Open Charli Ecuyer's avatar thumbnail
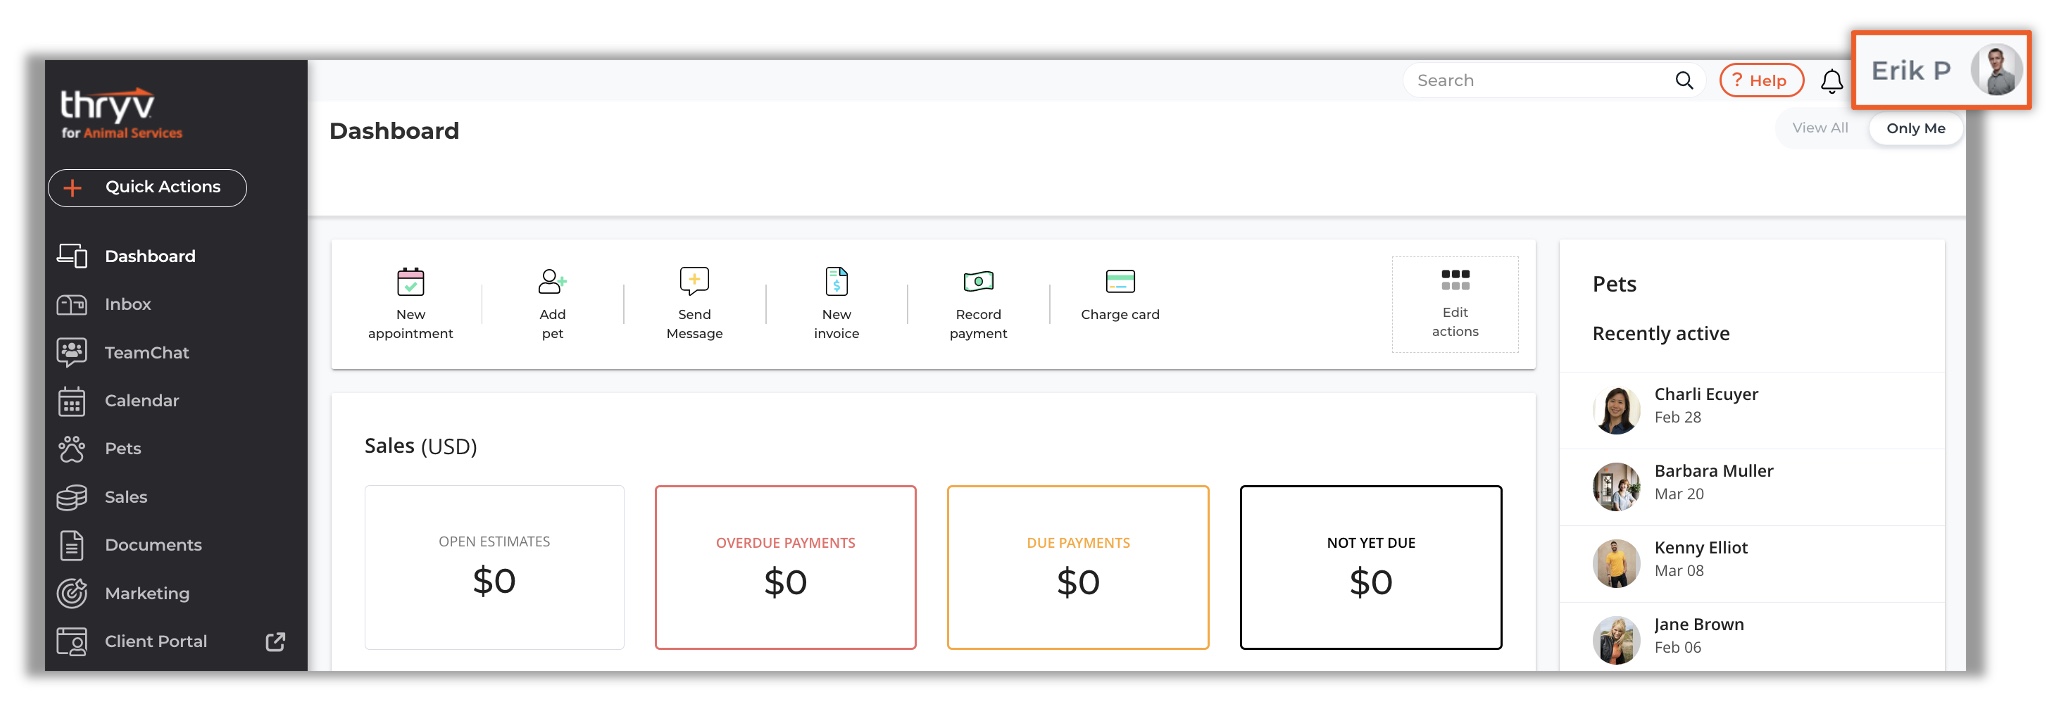2062x710 pixels. coord(1617,410)
